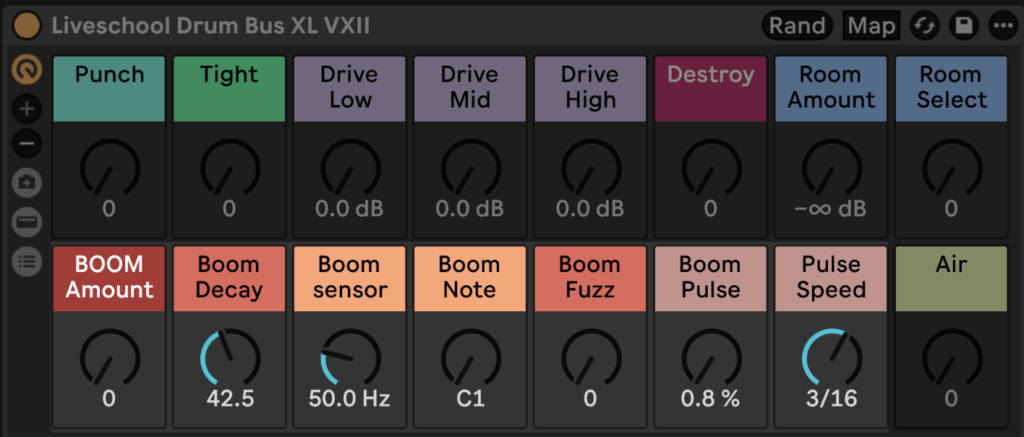
Task: Select the Pulse Speed macro label
Action: pos(831,278)
